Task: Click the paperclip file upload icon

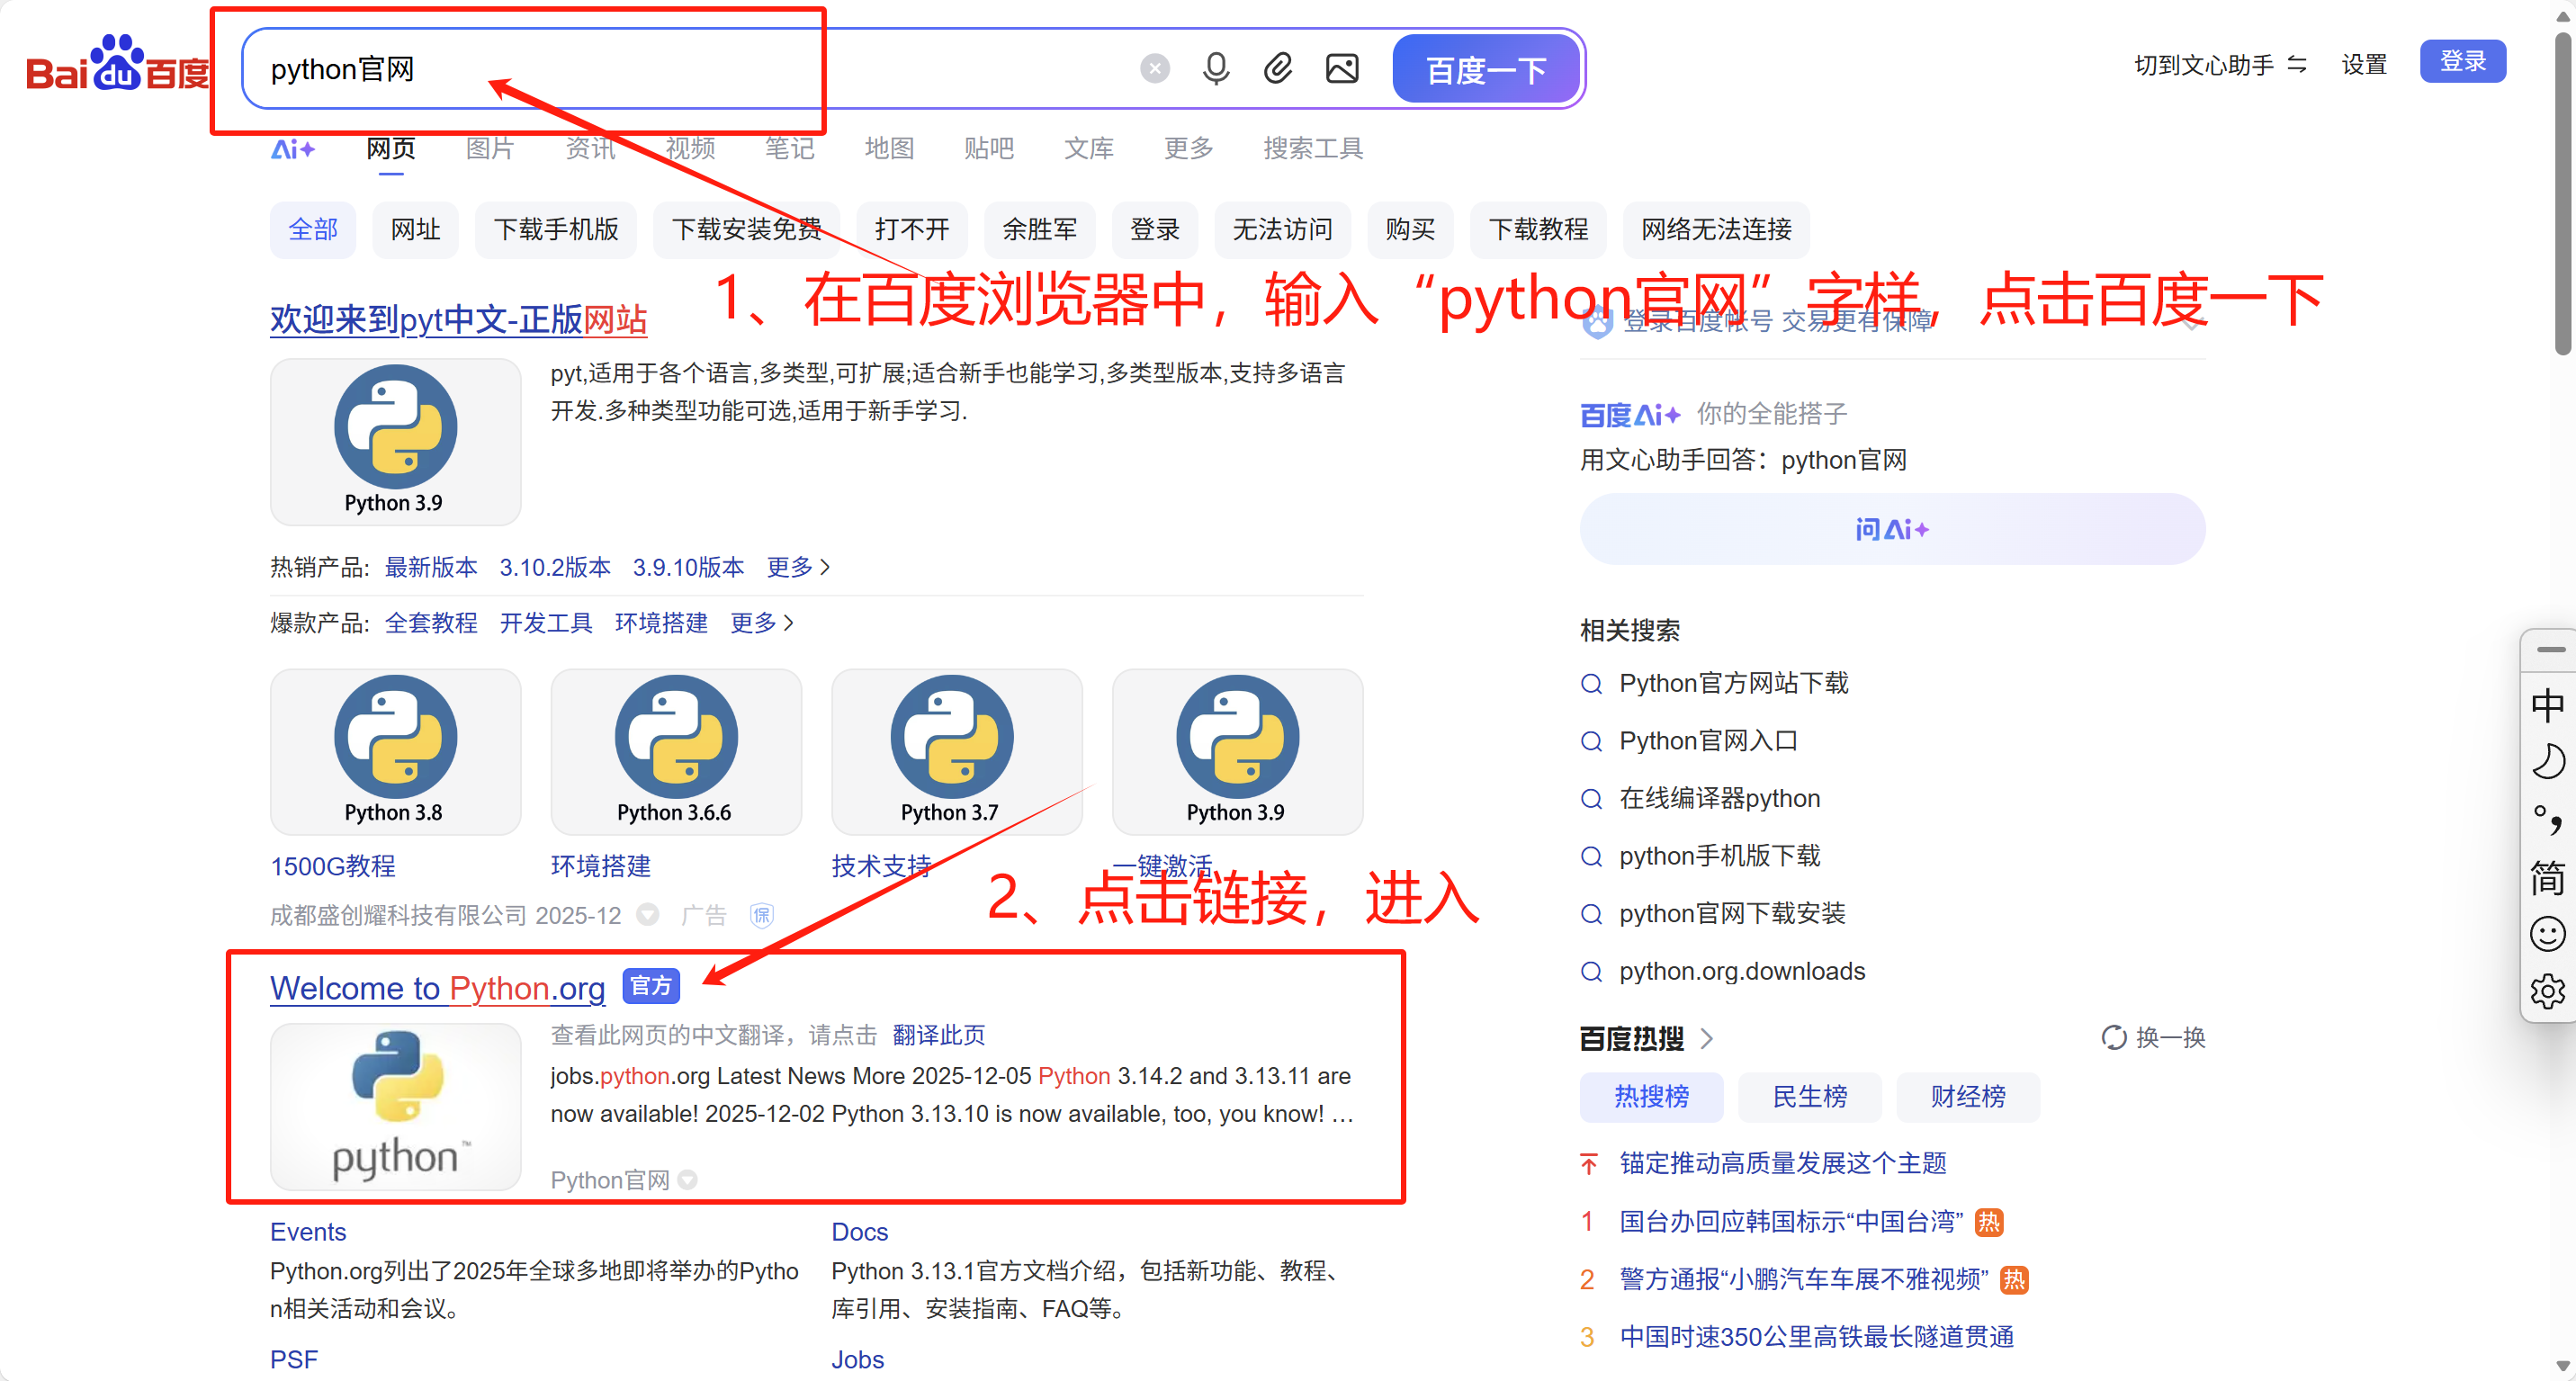Action: [1277, 68]
